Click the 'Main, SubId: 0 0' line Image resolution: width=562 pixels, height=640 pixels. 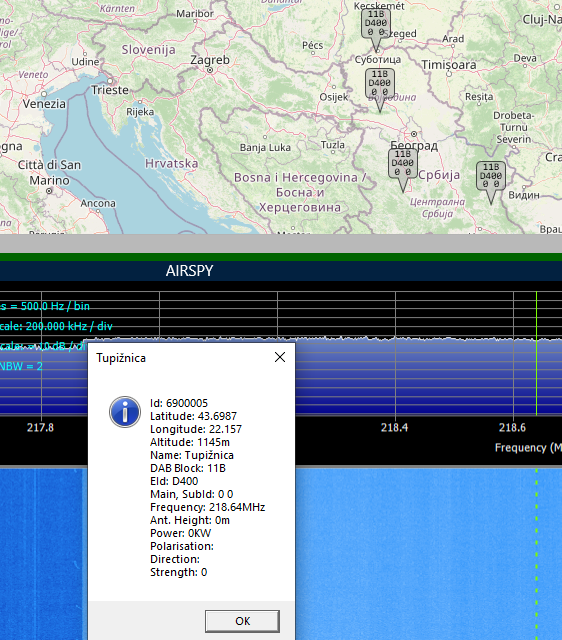(191, 494)
